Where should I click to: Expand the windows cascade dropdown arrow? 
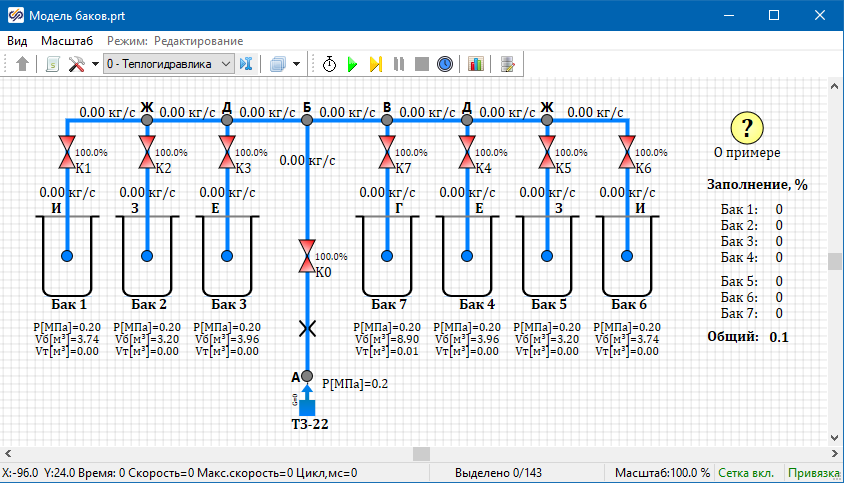pos(297,64)
